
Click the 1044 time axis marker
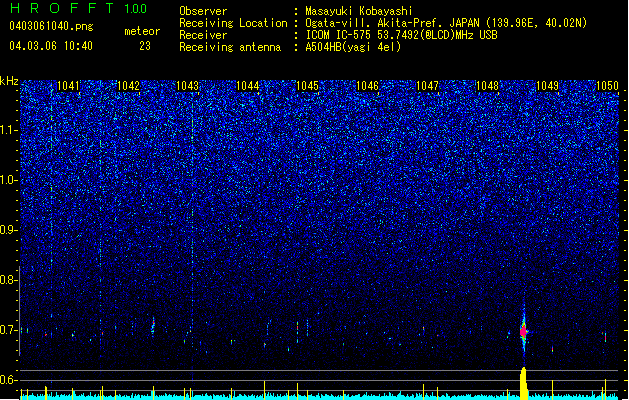click(x=248, y=86)
